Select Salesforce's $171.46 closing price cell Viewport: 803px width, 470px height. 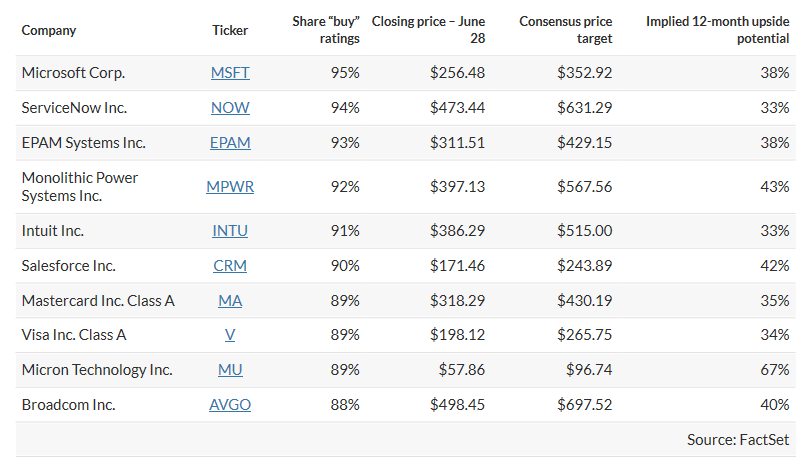[457, 266]
